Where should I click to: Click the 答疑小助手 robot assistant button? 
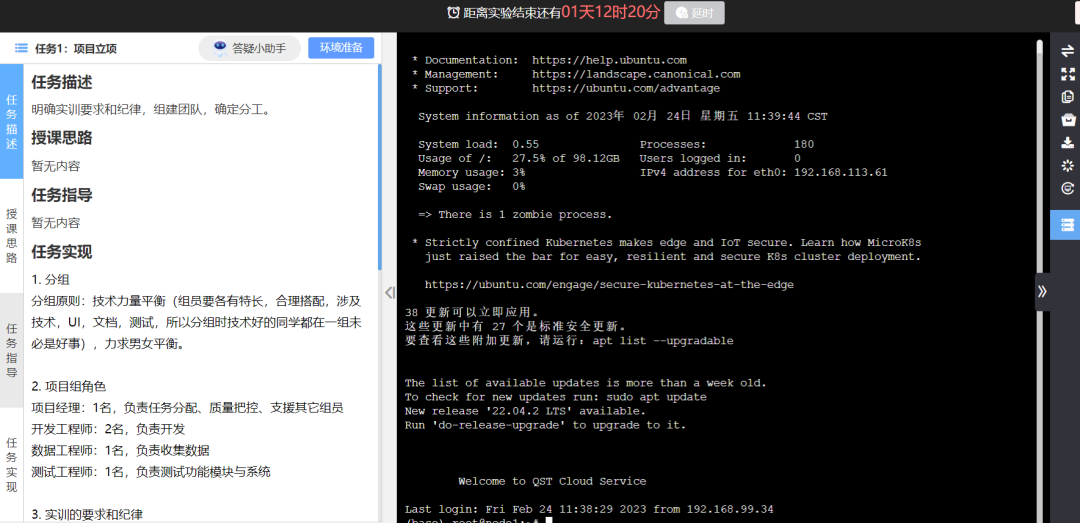point(249,48)
